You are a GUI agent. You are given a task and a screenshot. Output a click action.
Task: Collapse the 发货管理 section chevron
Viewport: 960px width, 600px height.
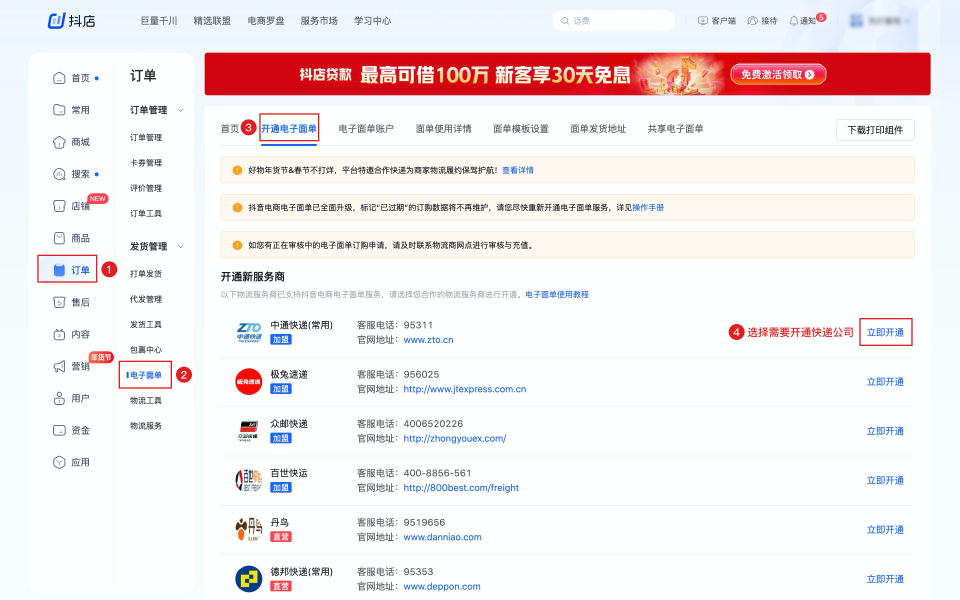181,246
